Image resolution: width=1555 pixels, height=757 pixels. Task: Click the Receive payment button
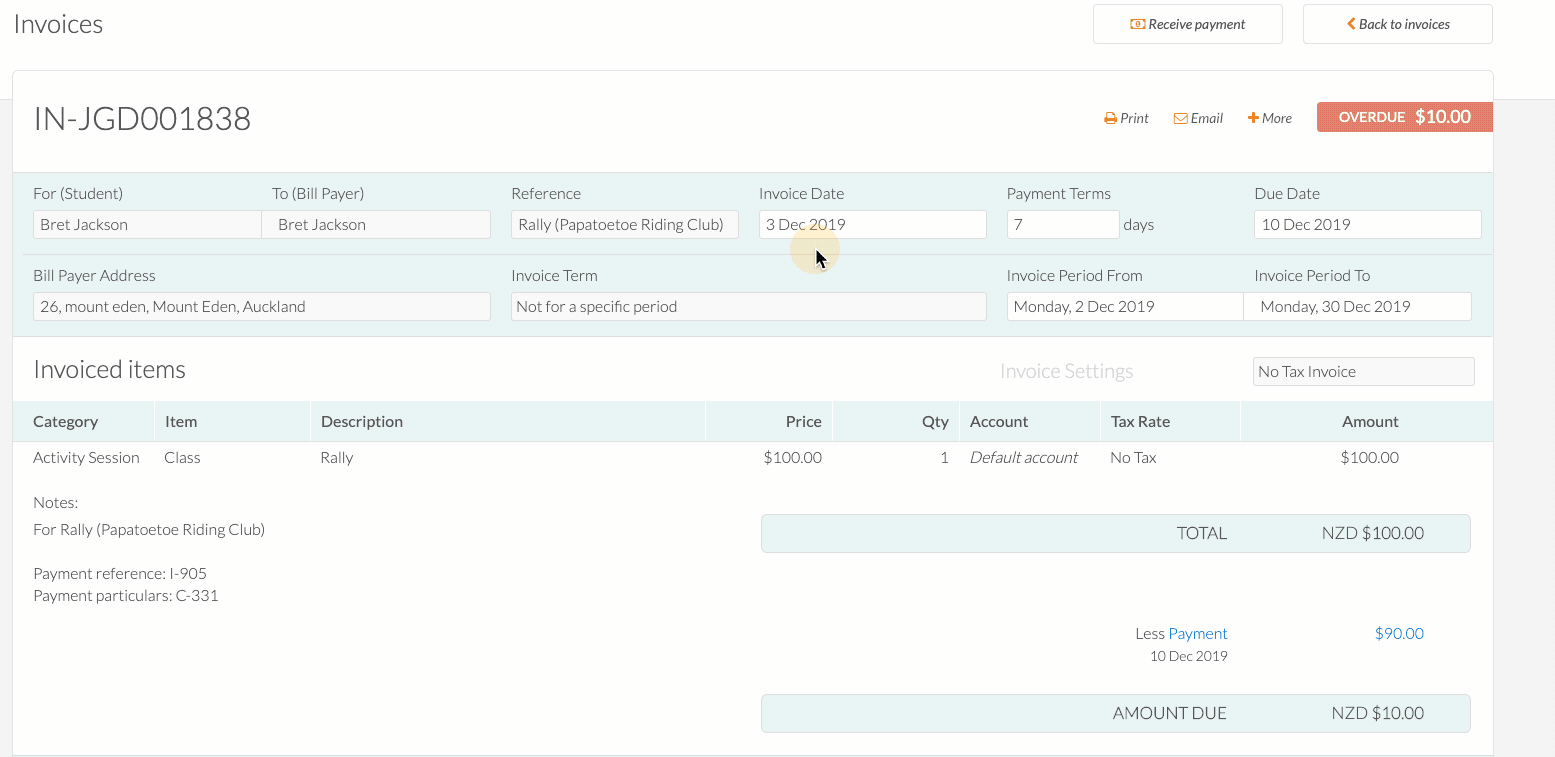click(1187, 24)
